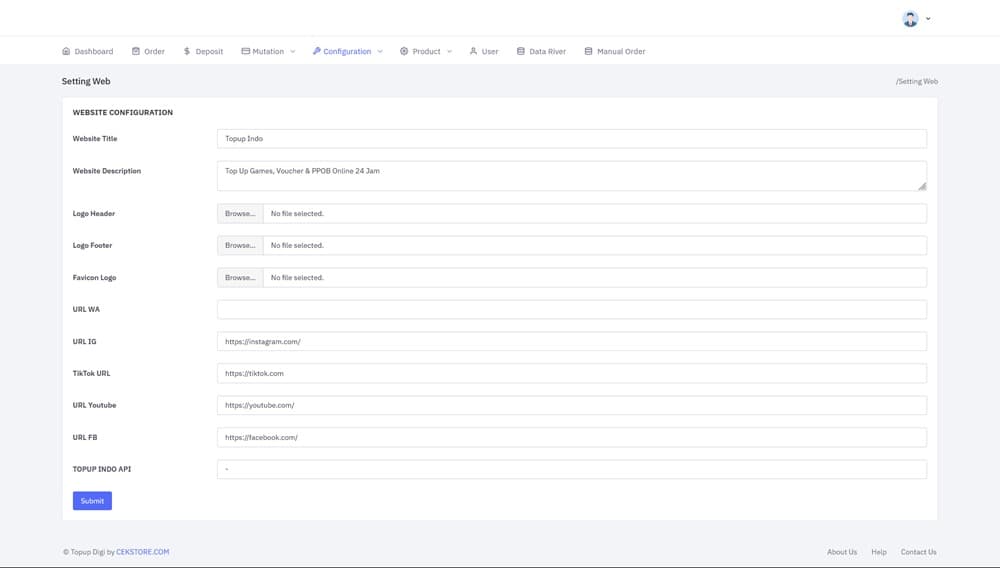Image resolution: width=1000 pixels, height=568 pixels.
Task: Focus the empty URL WA field
Action: (571, 310)
